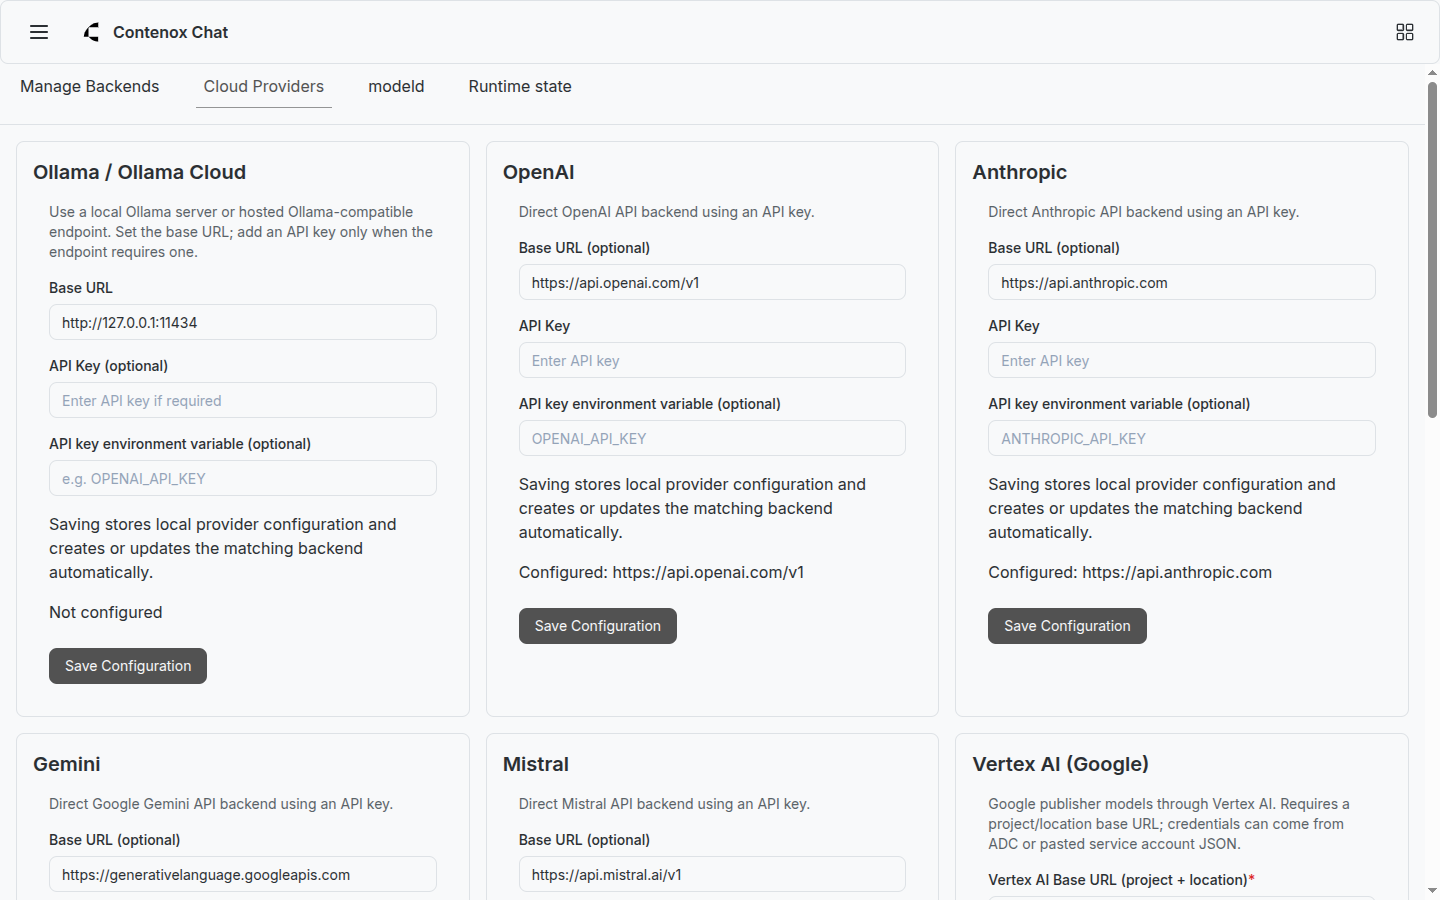The height and width of the screenshot is (900, 1440).
Task: Save Configuration for OpenAI
Action: tap(598, 626)
